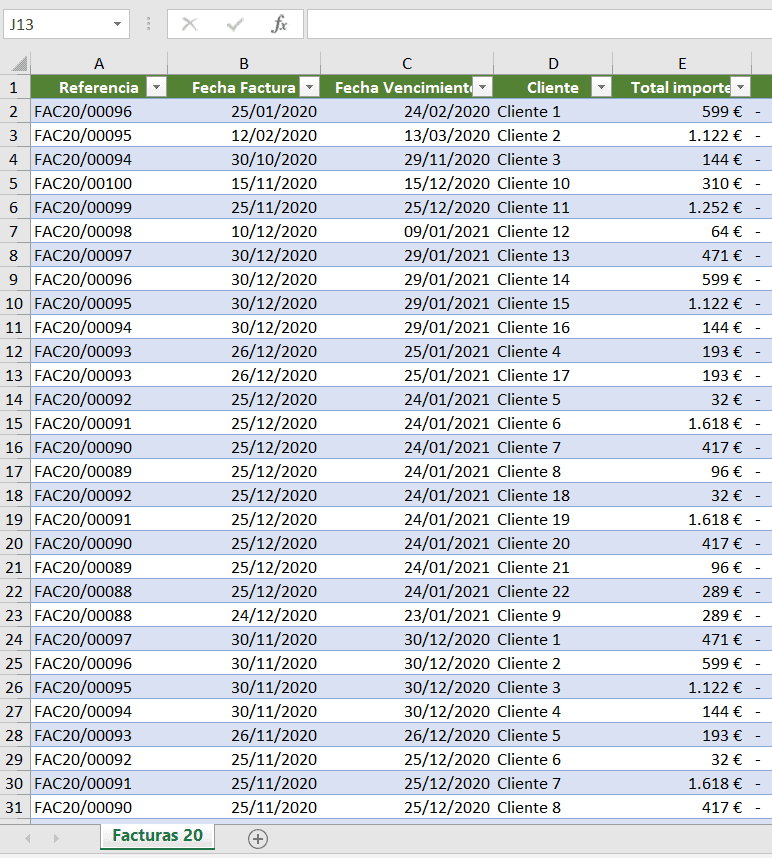Click the Cliente 15 cell
Image resolution: width=772 pixels, height=858 pixels.
tap(553, 303)
